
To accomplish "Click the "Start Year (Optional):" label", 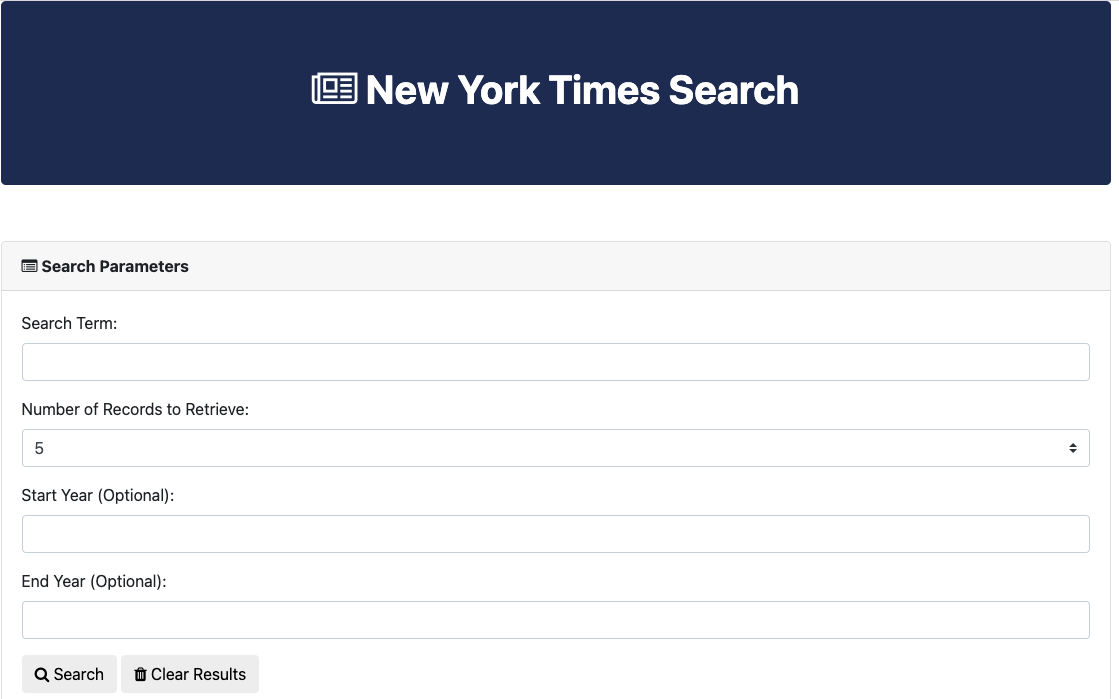I will [x=98, y=495].
